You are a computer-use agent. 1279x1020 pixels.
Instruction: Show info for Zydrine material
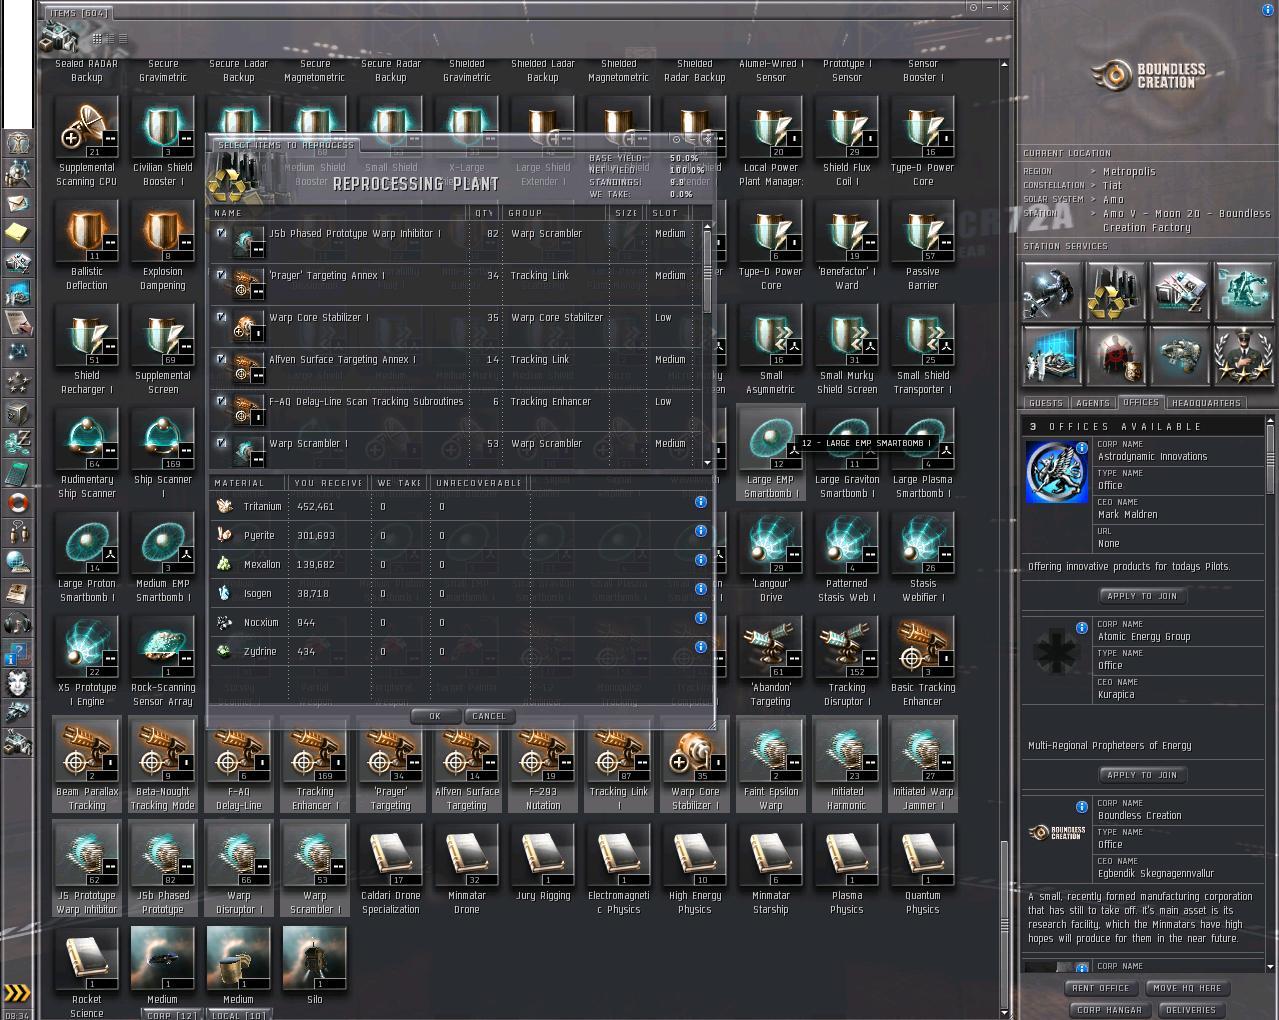click(x=701, y=647)
